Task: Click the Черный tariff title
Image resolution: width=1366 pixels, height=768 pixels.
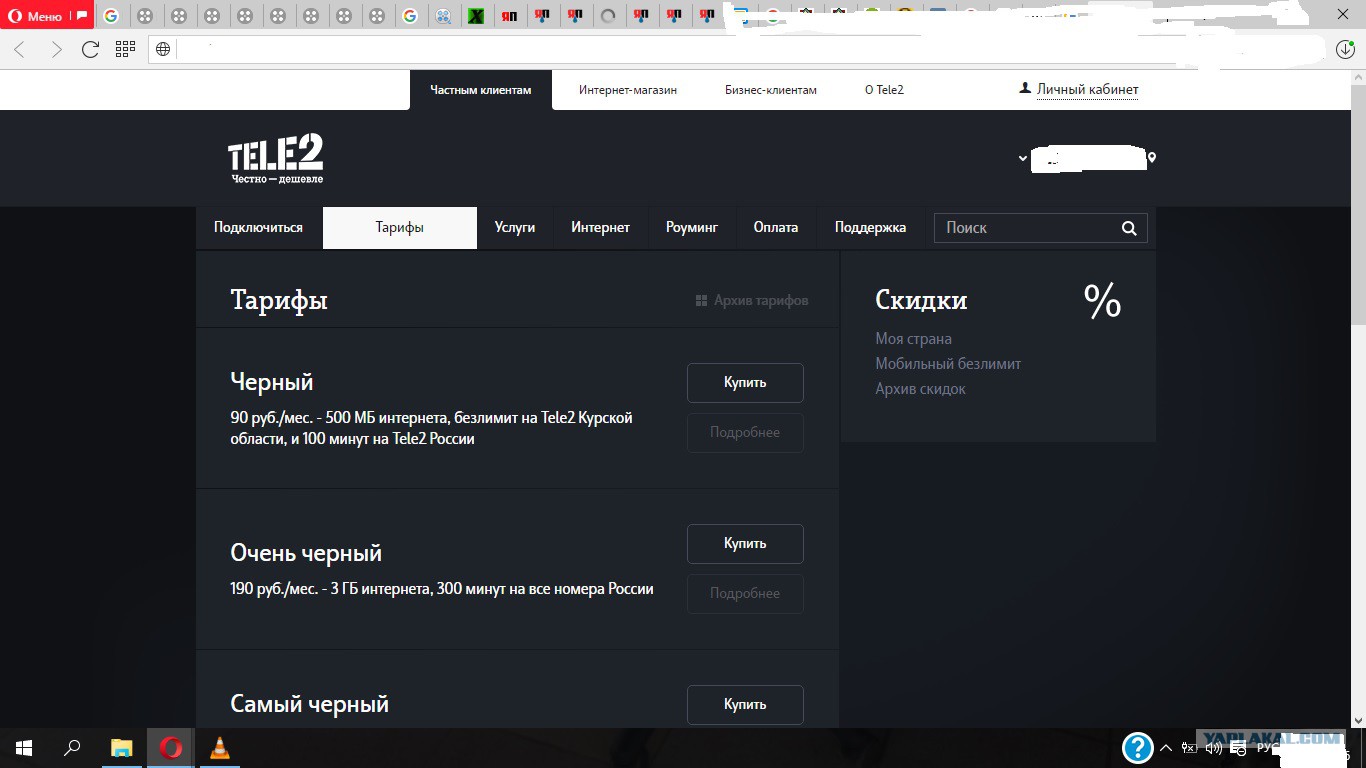Action: click(272, 382)
